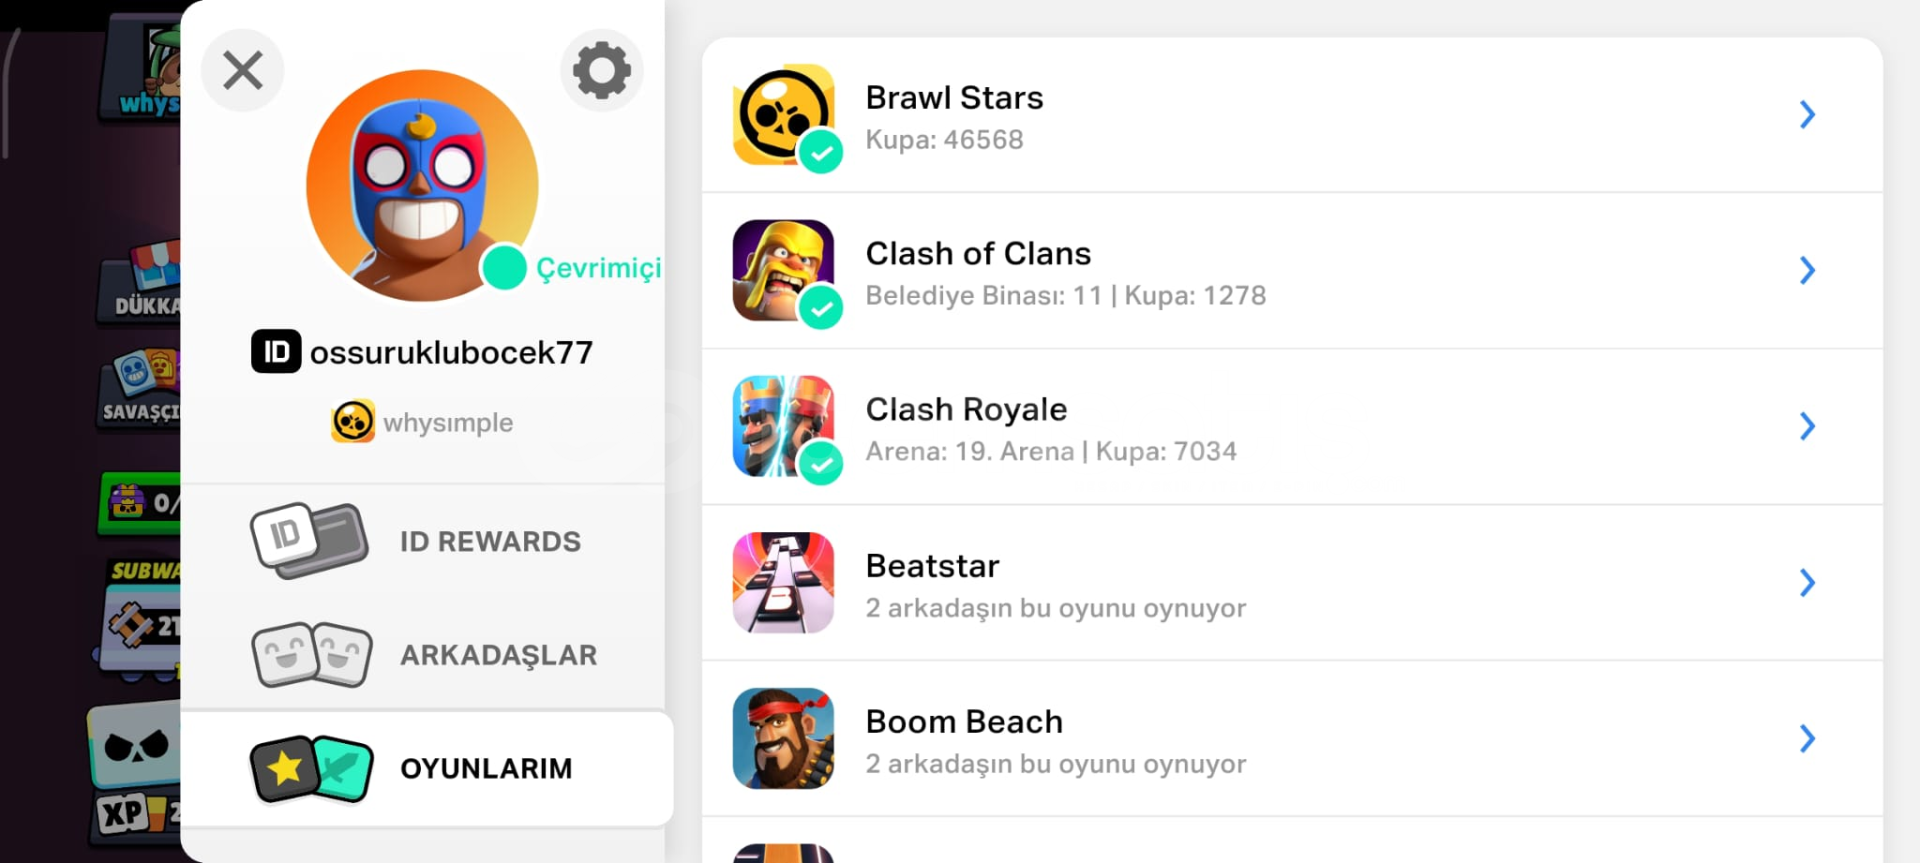Open the Beatstar row chevron
The height and width of the screenshot is (863, 1920).
point(1807,582)
